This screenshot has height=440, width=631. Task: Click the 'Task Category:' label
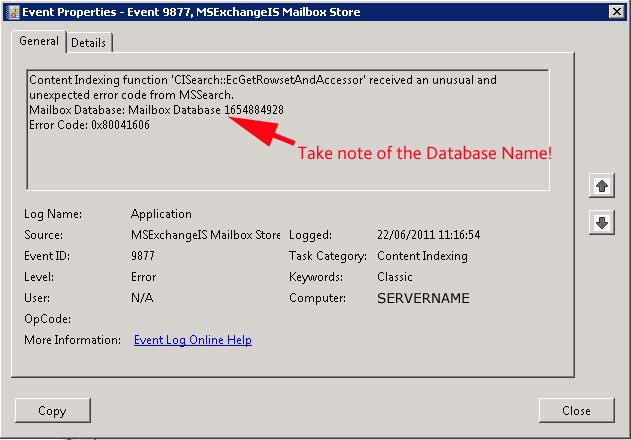328,256
